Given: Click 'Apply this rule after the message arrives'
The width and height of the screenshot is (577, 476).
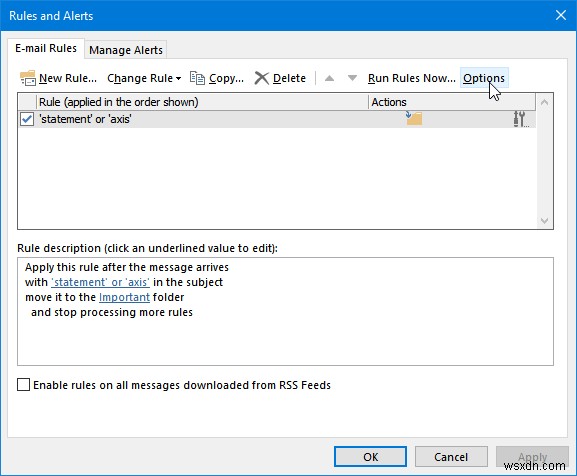Looking at the screenshot, I should coord(127,267).
